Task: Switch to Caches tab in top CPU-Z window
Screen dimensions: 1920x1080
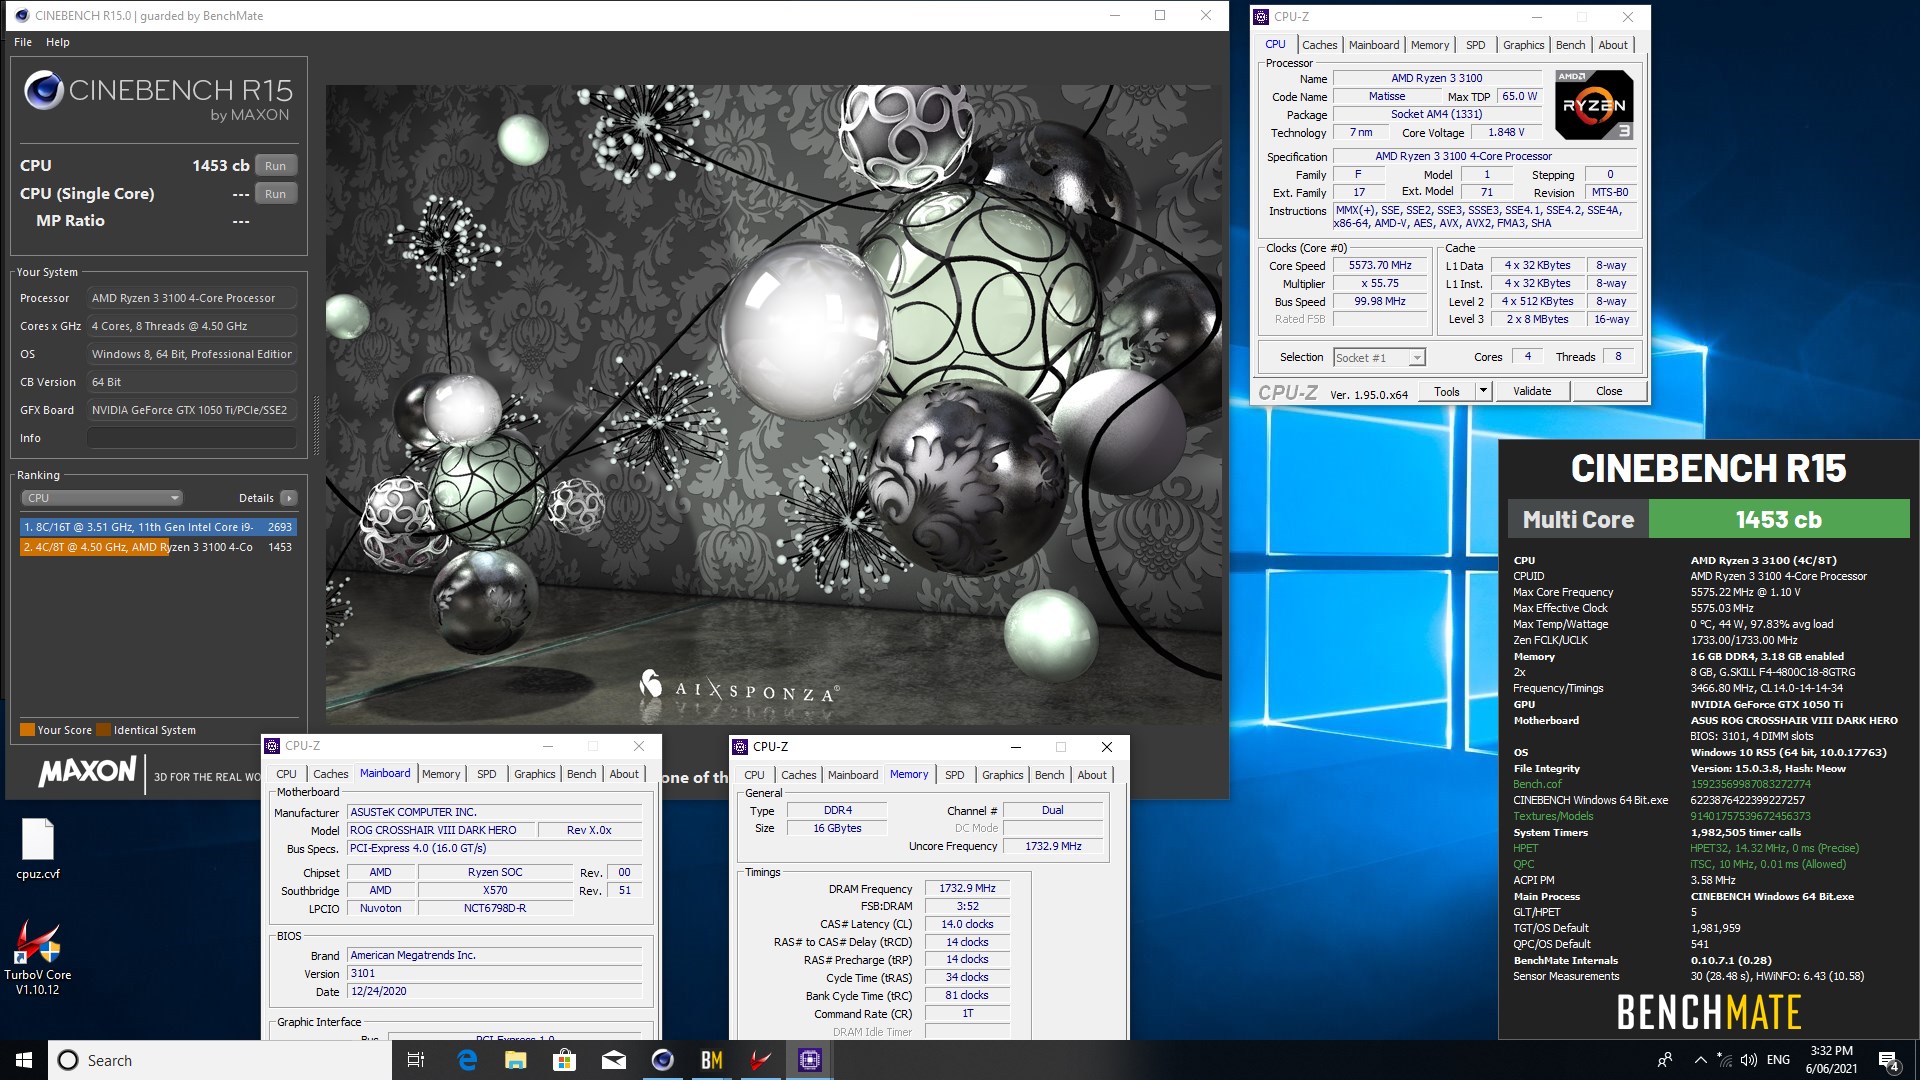Action: coord(1319,45)
